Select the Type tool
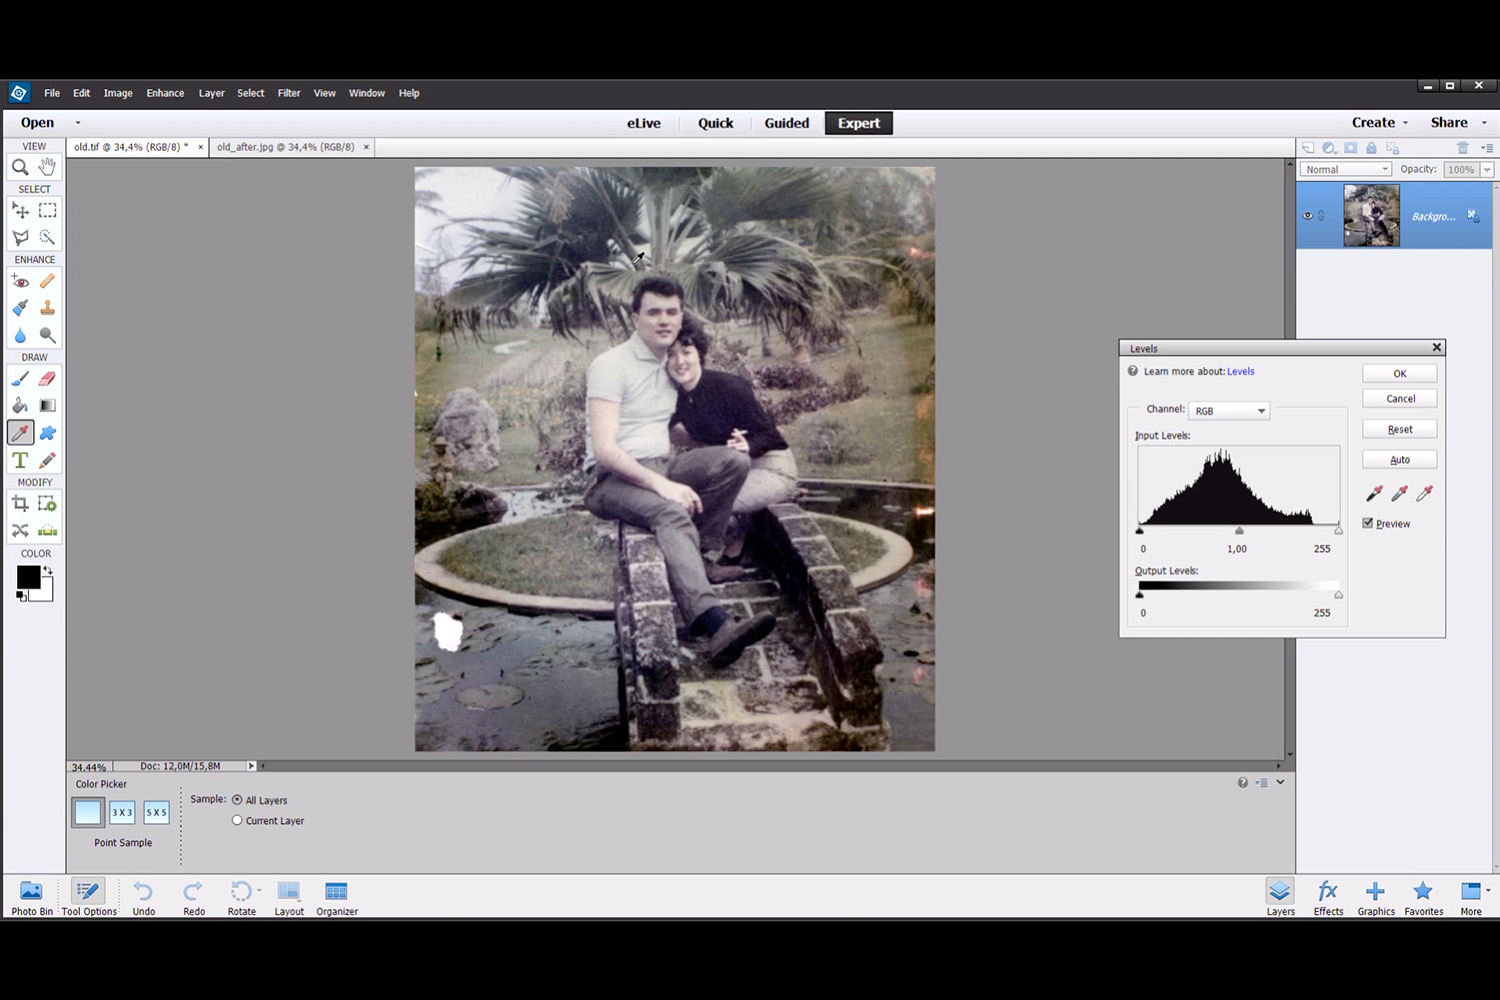The image size is (1500, 1000). pyautogui.click(x=20, y=460)
